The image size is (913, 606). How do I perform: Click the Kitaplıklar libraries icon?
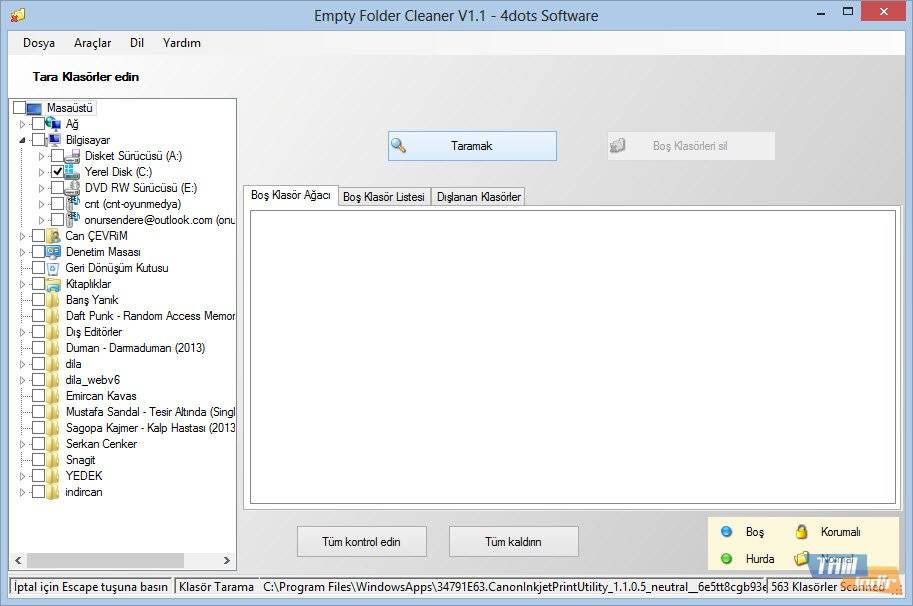point(54,284)
